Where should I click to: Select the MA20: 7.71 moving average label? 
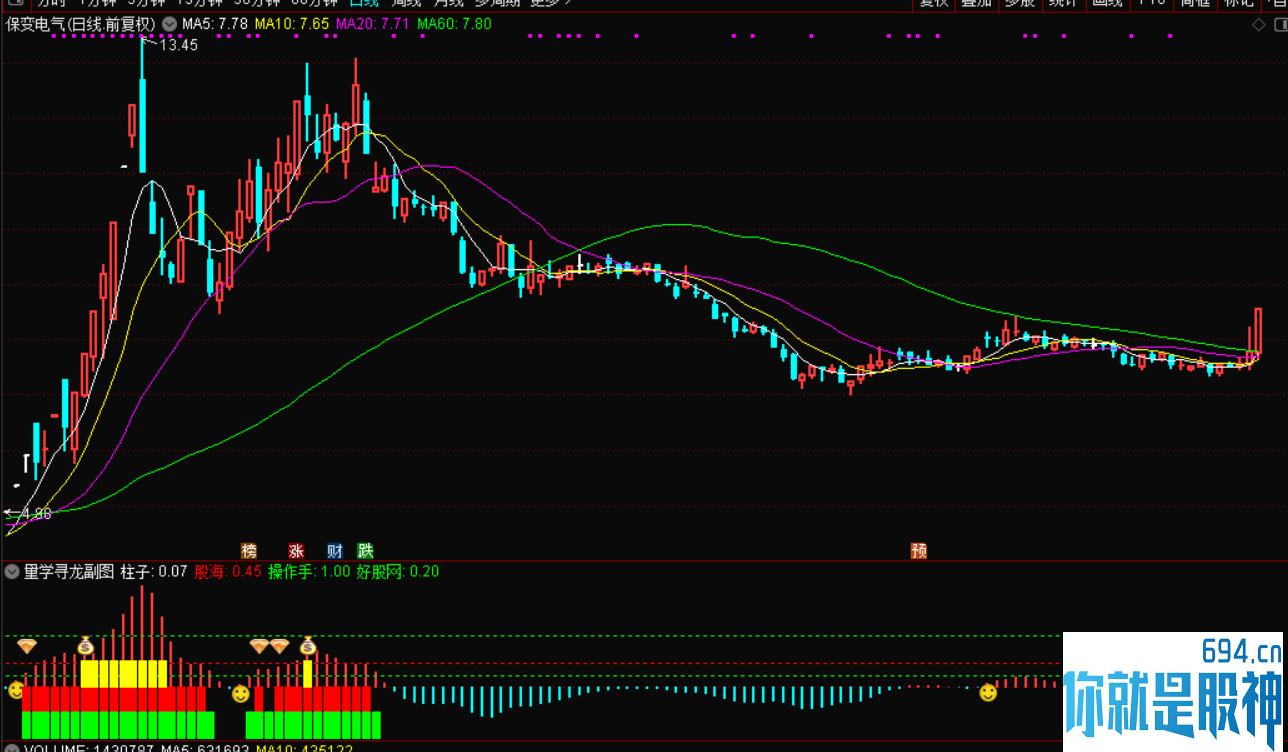point(373,24)
